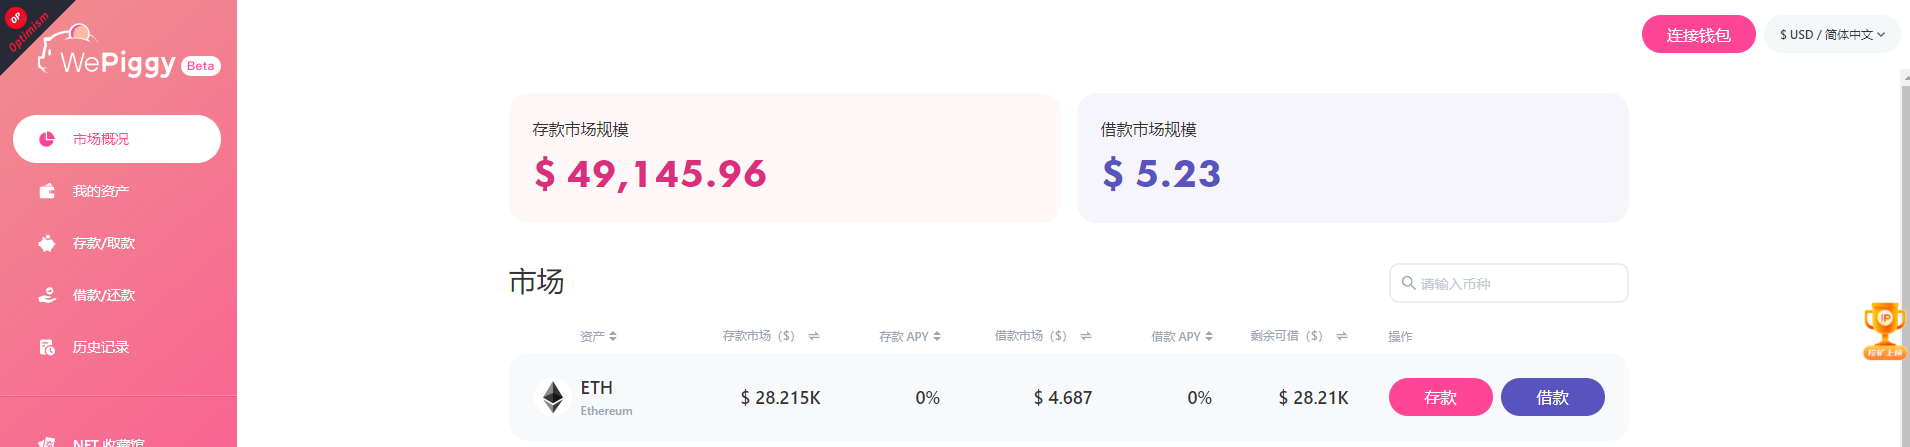Image resolution: width=1910 pixels, height=447 pixels.
Task: Click the pink 存款 button for ETH
Action: [x=1440, y=397]
